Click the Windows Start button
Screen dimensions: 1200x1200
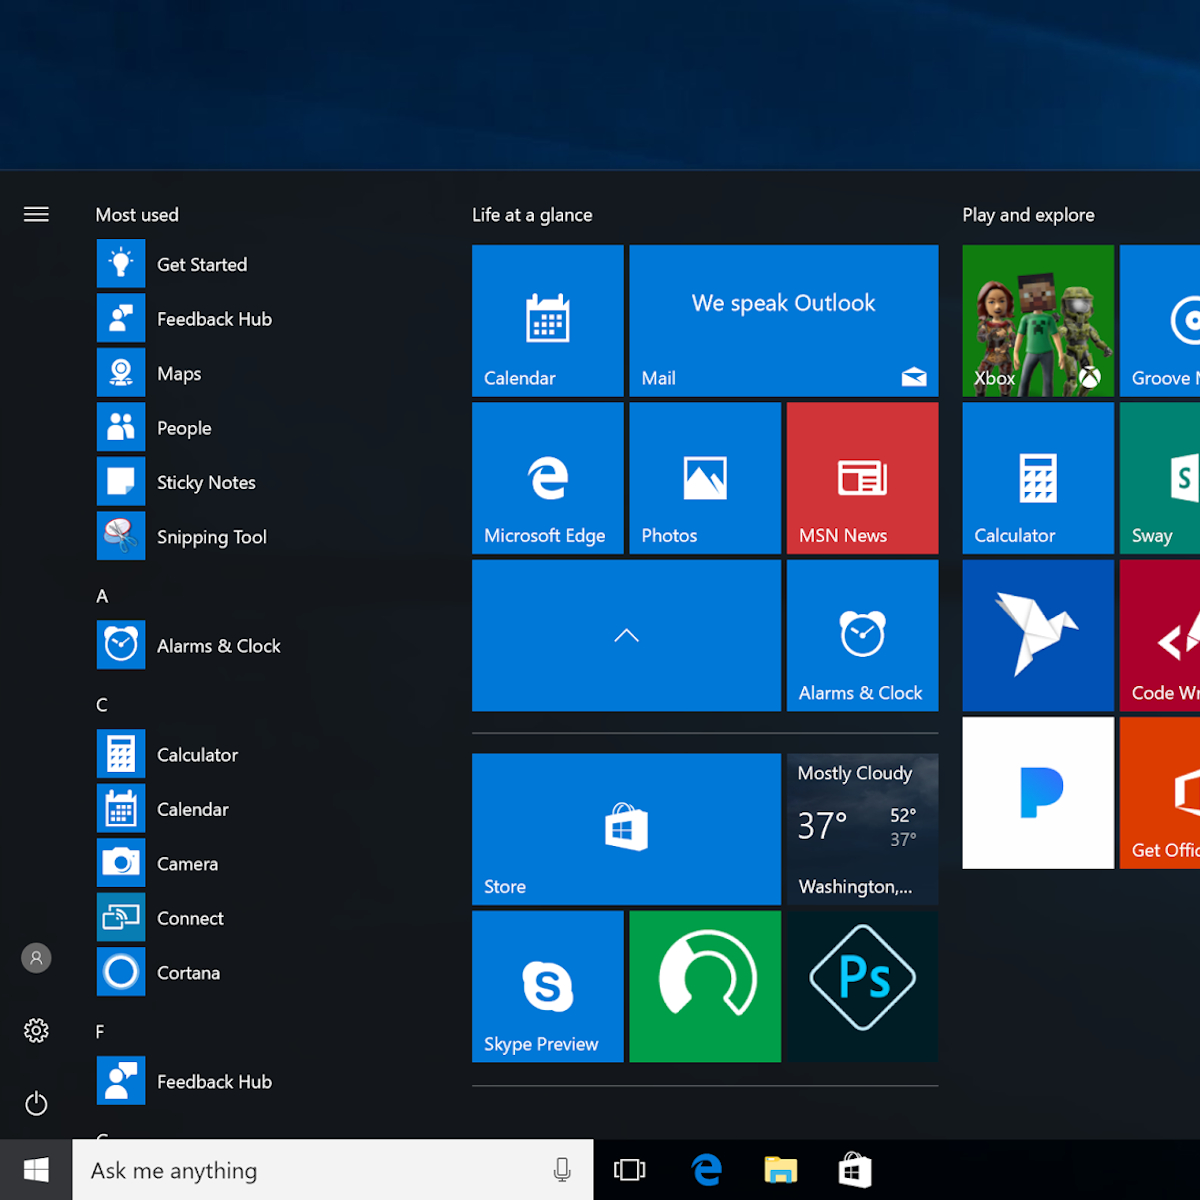[x=36, y=1170]
